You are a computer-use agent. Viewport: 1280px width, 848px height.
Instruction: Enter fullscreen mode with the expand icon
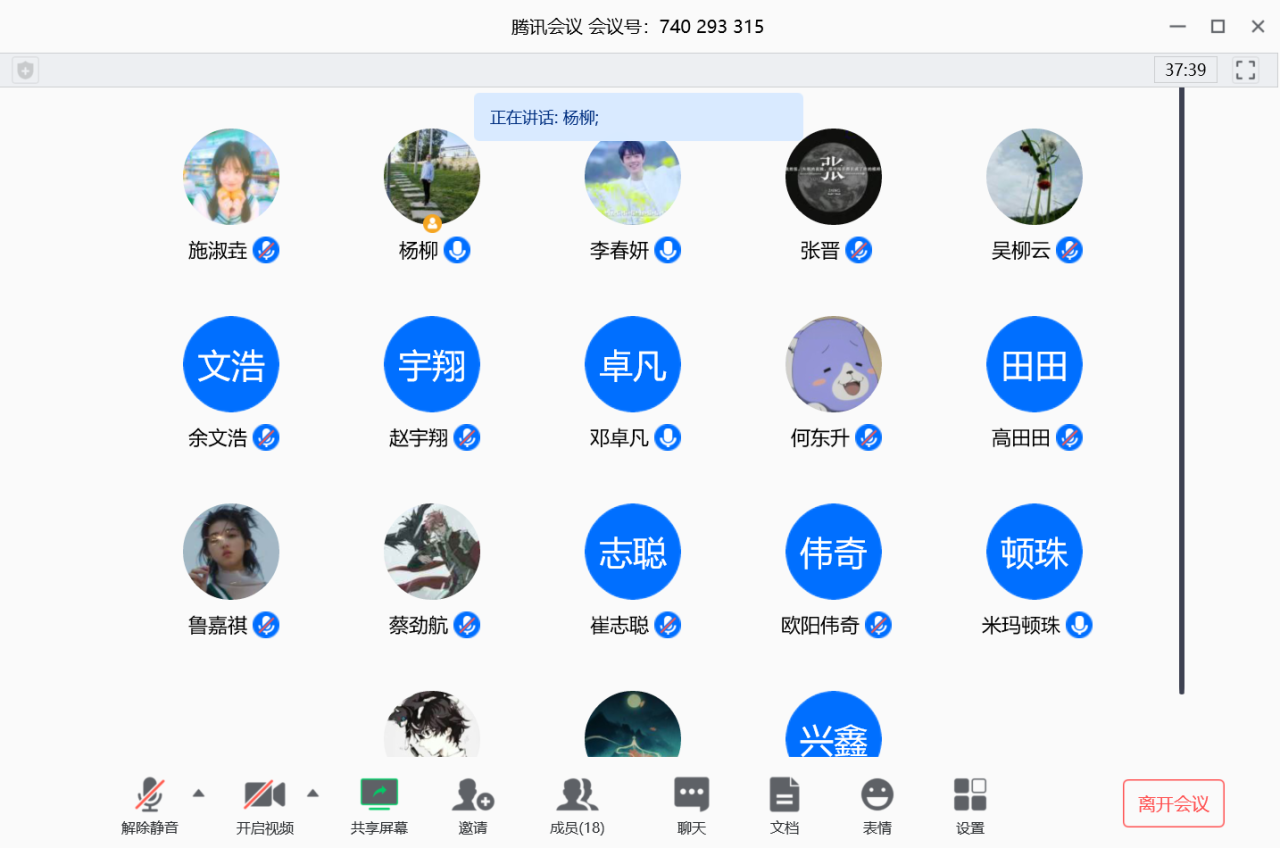[x=1245, y=70]
